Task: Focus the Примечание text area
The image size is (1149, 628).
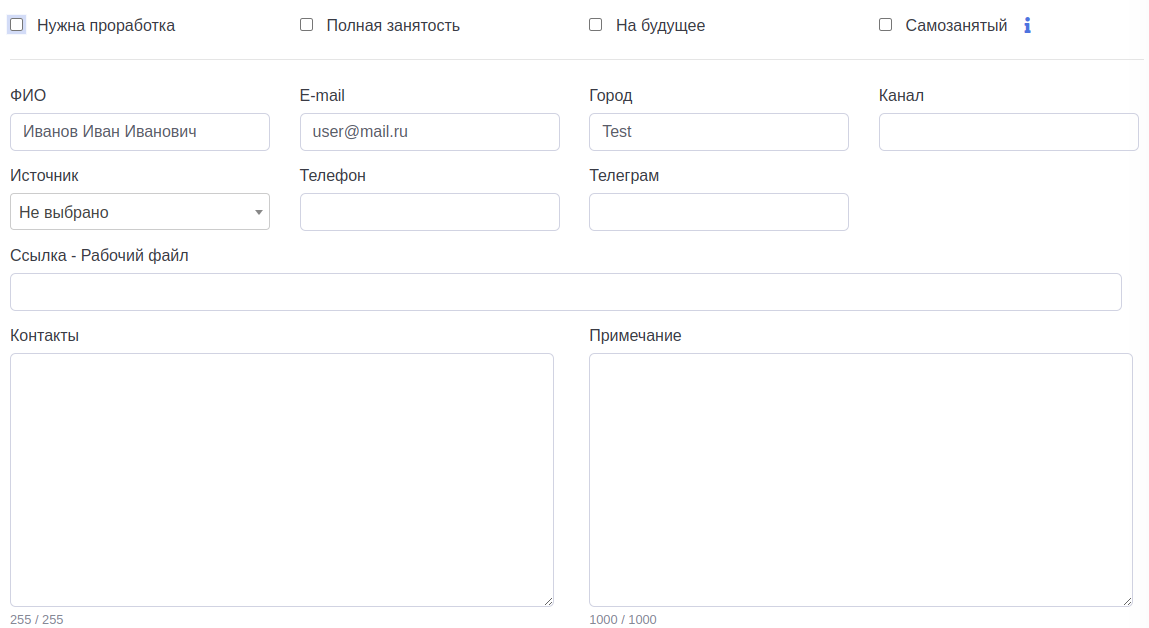Action: [x=860, y=479]
